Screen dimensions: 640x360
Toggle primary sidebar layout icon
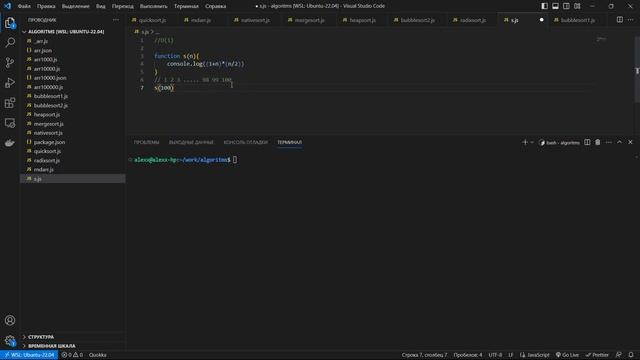(x=544, y=6)
